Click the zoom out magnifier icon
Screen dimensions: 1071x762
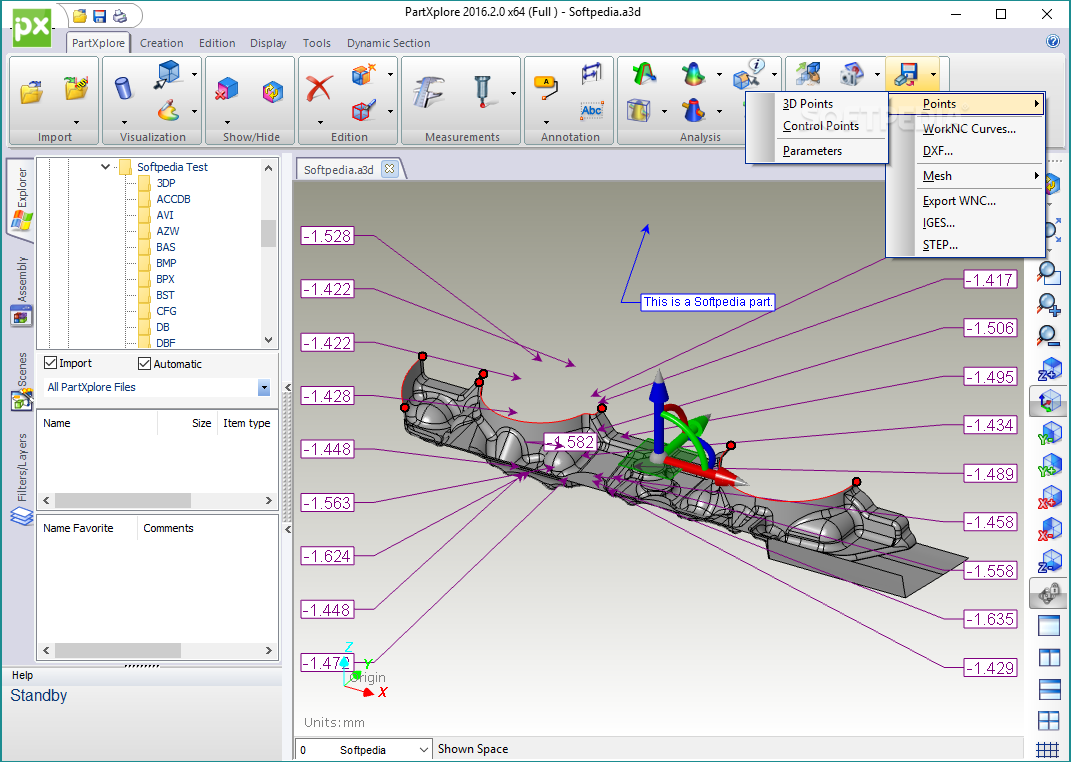click(1048, 335)
